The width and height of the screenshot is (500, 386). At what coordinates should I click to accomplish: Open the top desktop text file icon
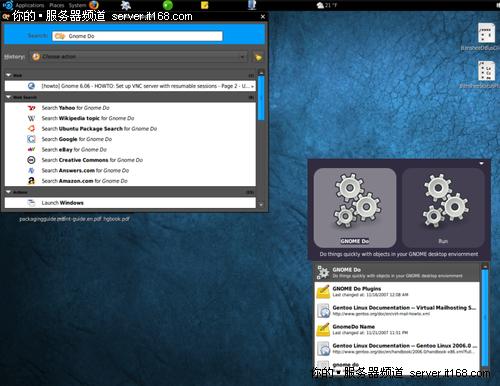[486, 33]
